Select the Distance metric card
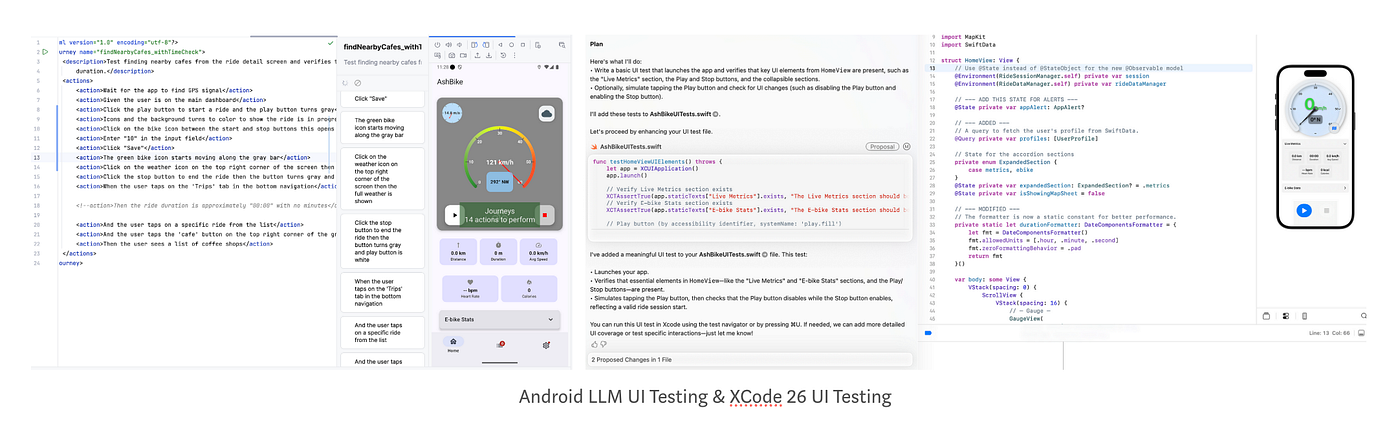The height and width of the screenshot is (433, 1400). [457, 250]
